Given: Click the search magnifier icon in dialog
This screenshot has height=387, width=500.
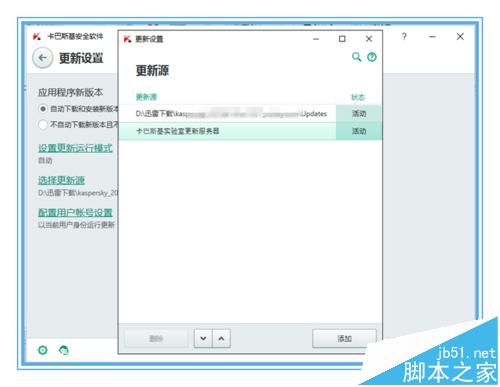Looking at the screenshot, I should (x=356, y=57).
